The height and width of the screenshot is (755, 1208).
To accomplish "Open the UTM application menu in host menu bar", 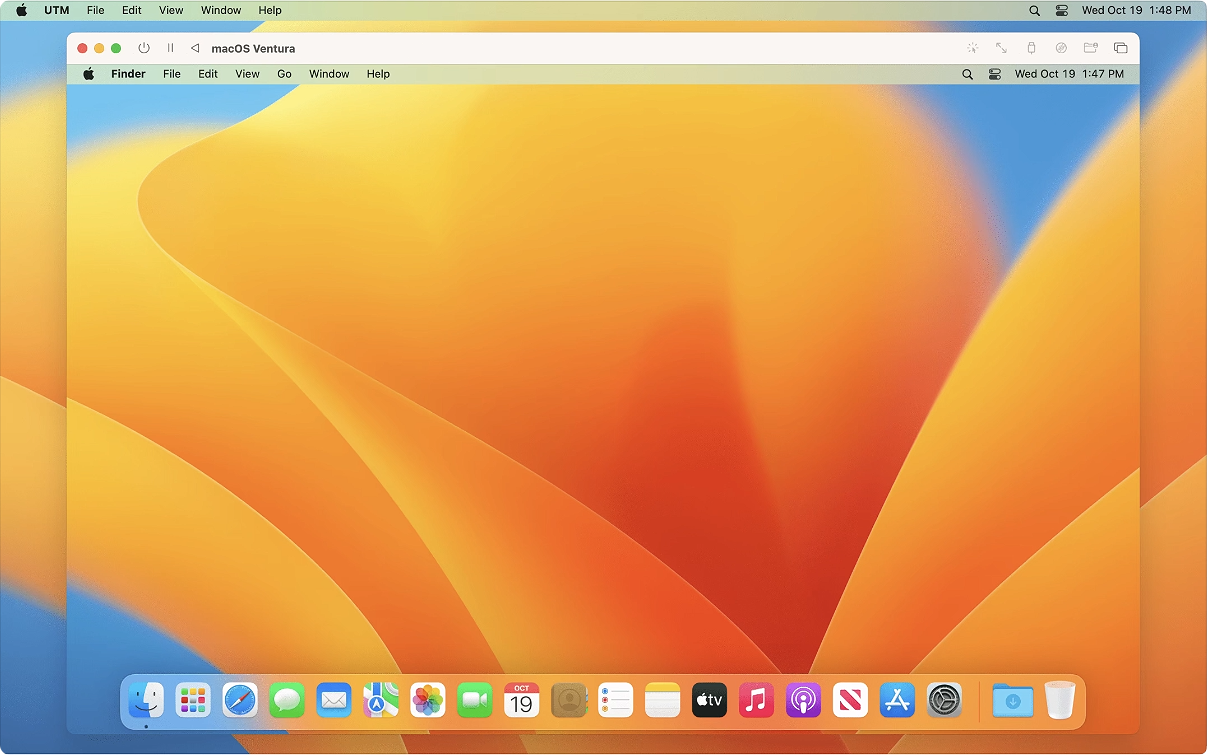I will pos(57,10).
